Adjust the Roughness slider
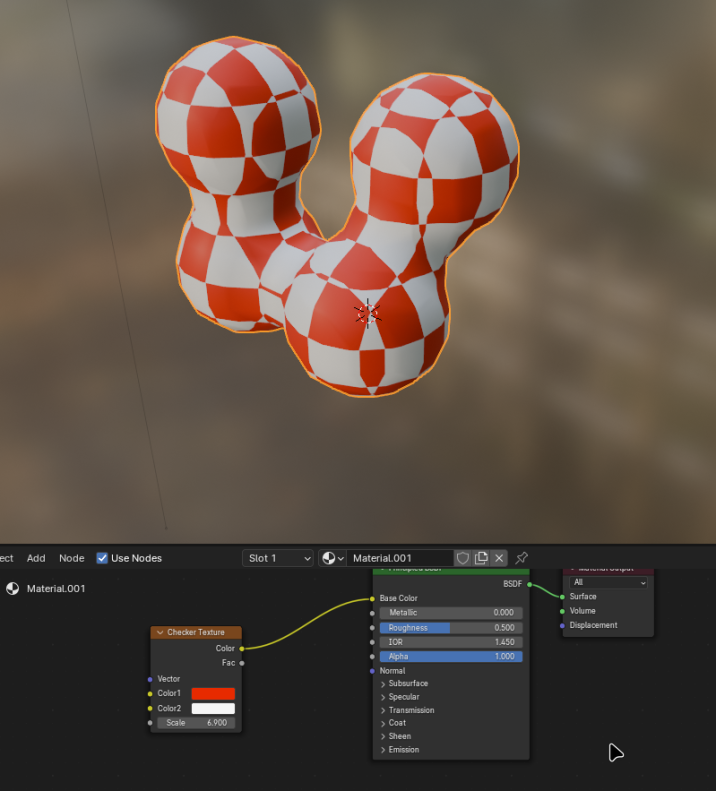 [x=451, y=628]
